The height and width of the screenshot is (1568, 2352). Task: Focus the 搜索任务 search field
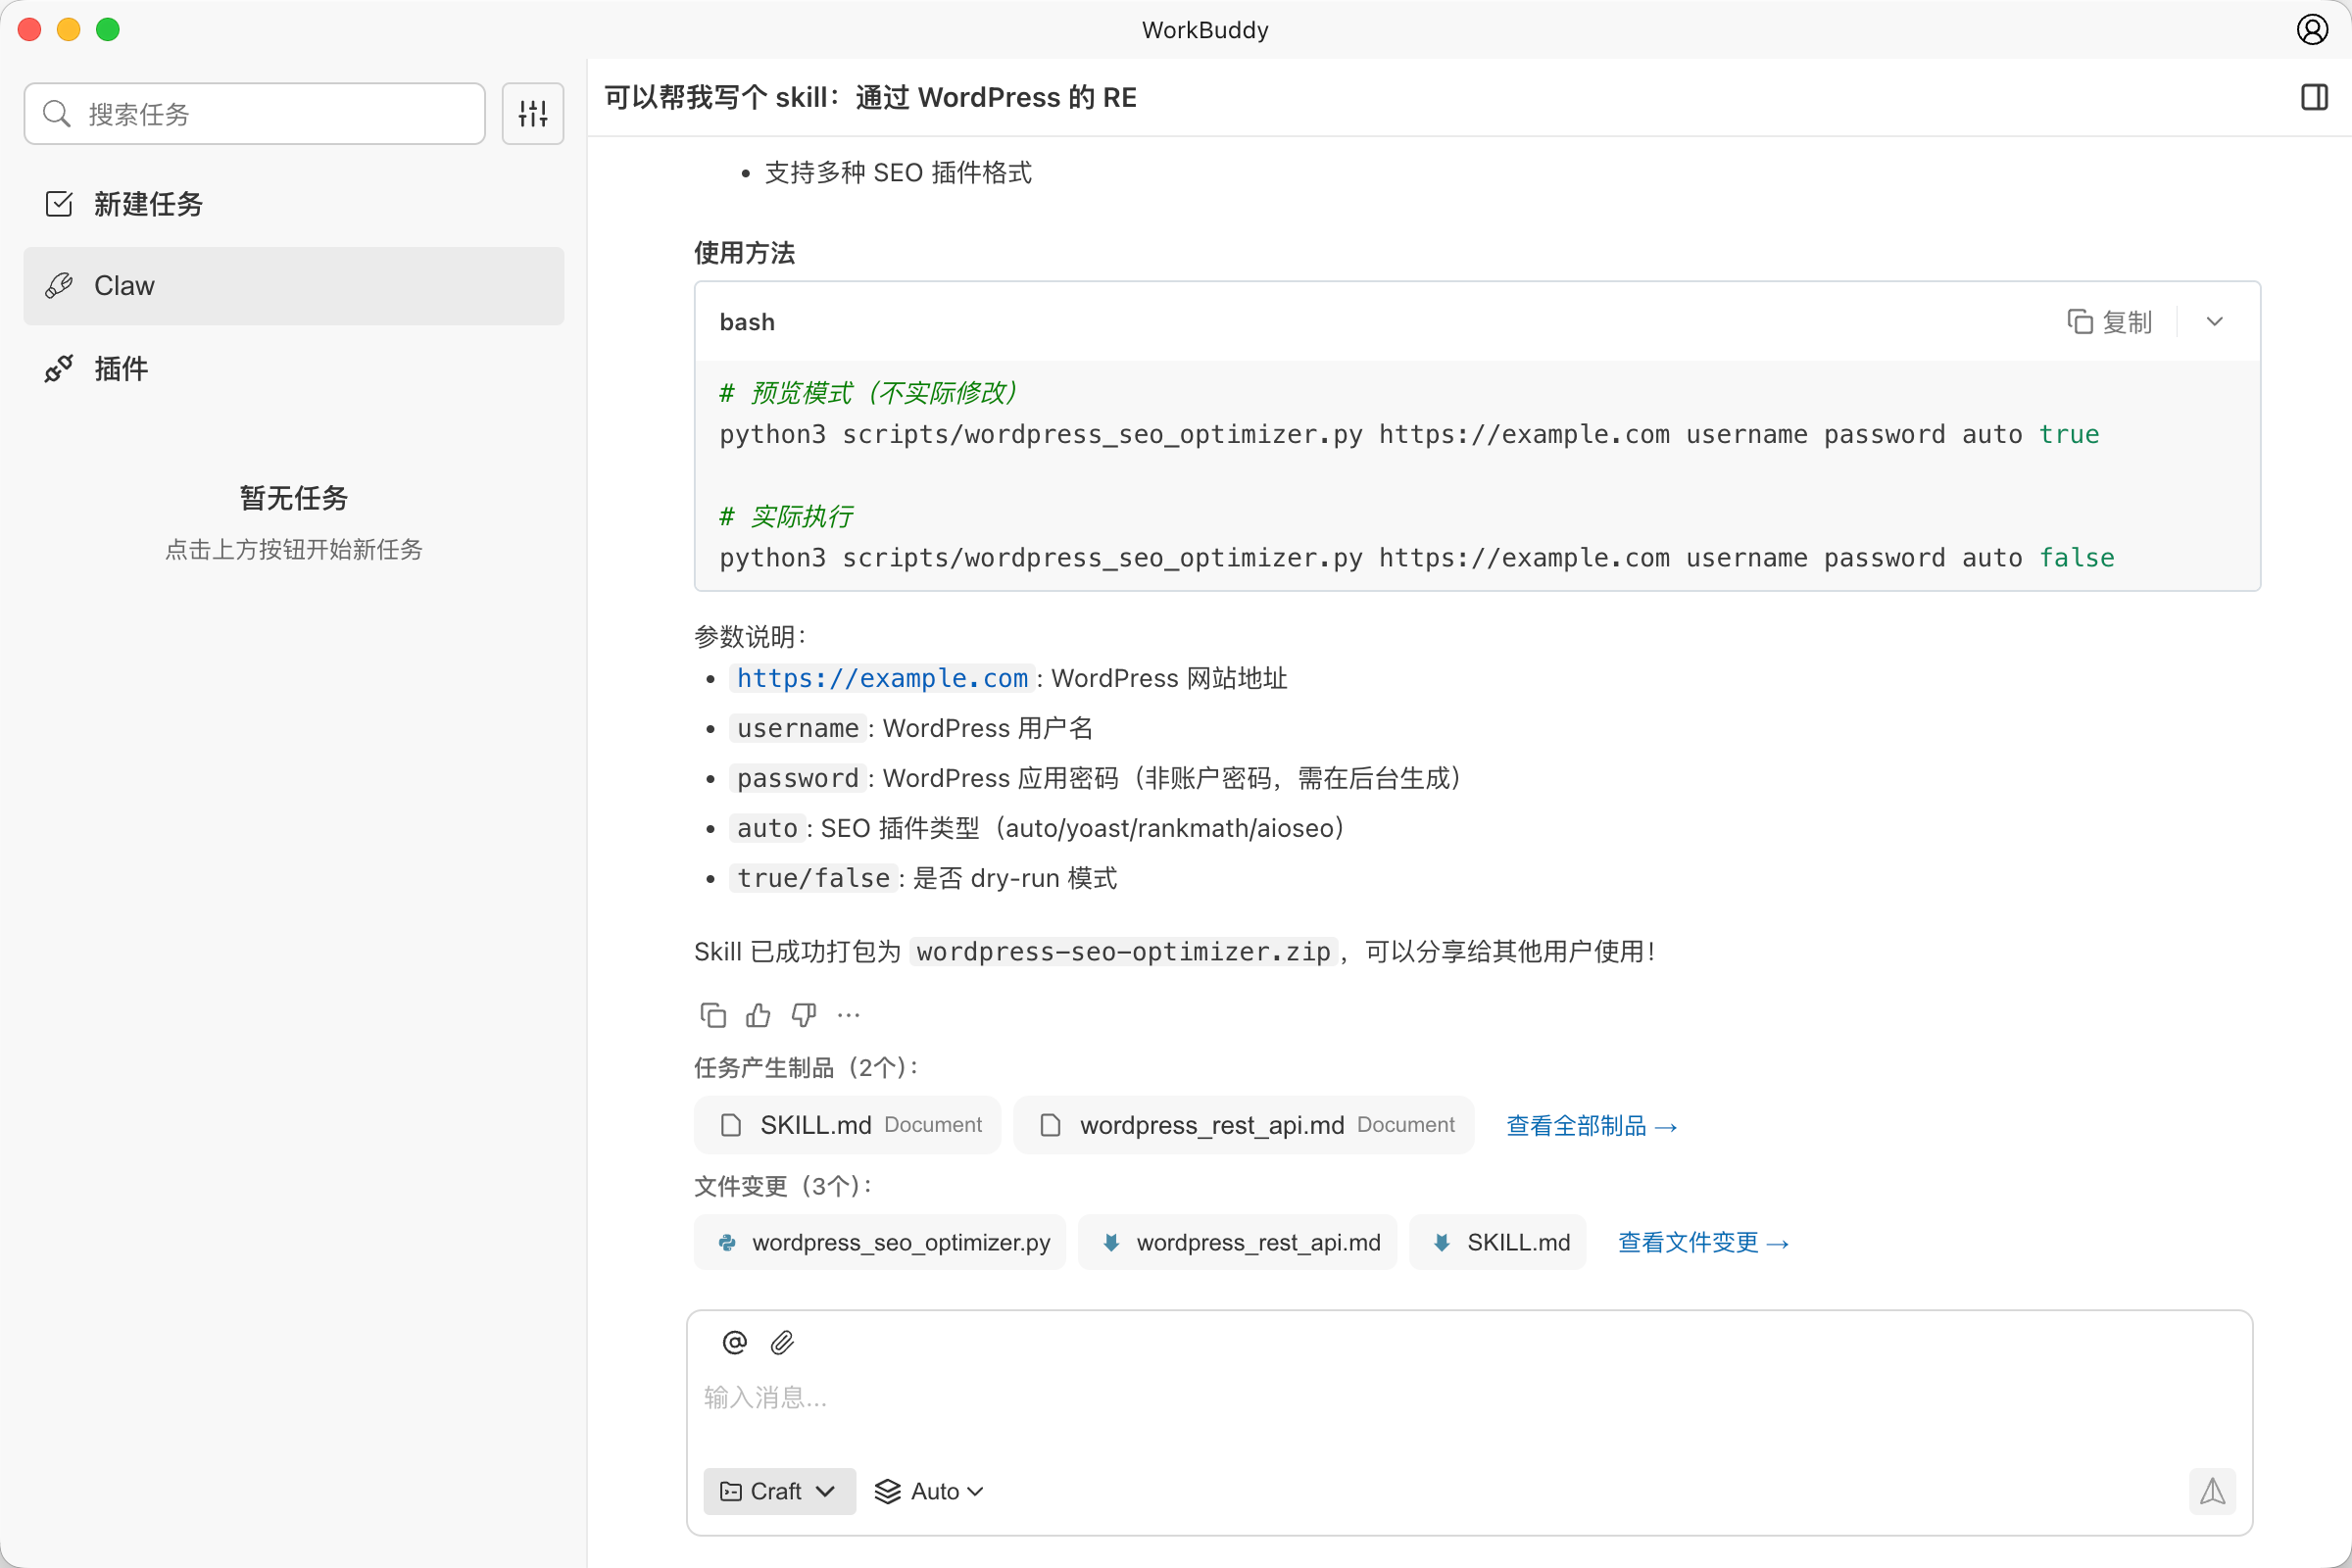255,114
